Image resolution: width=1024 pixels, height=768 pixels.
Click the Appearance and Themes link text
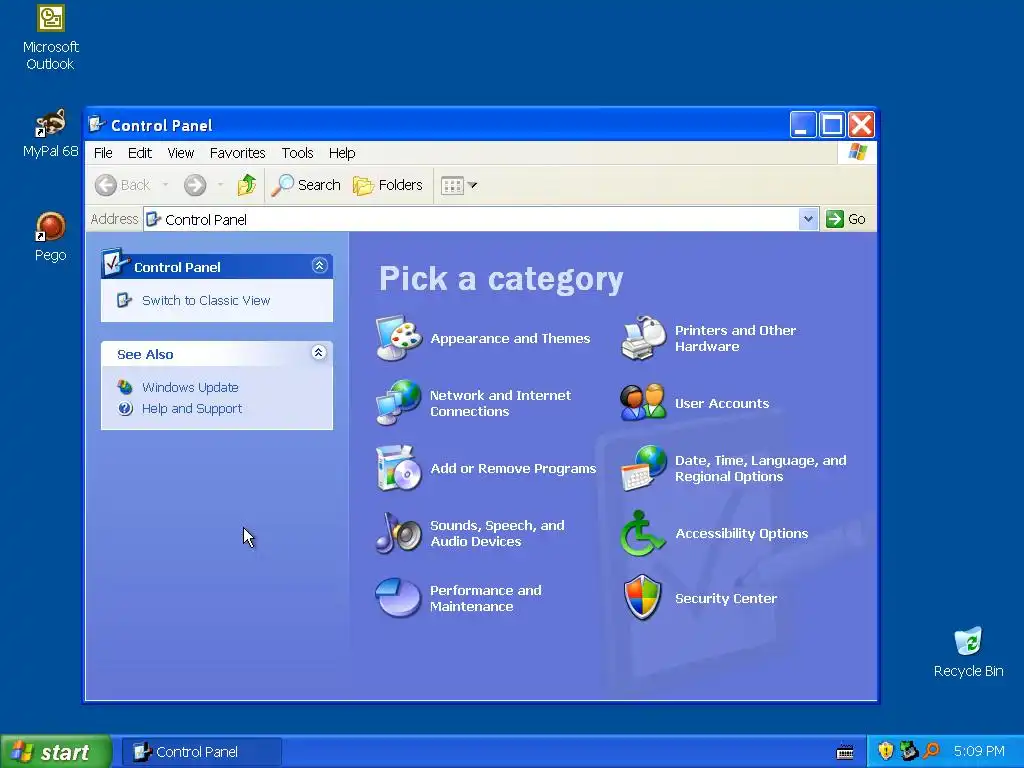(510, 338)
